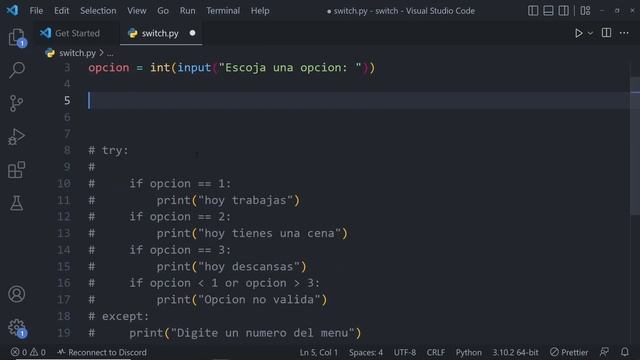The height and width of the screenshot is (360, 640).
Task: Open the Extensions view
Action: point(17,170)
